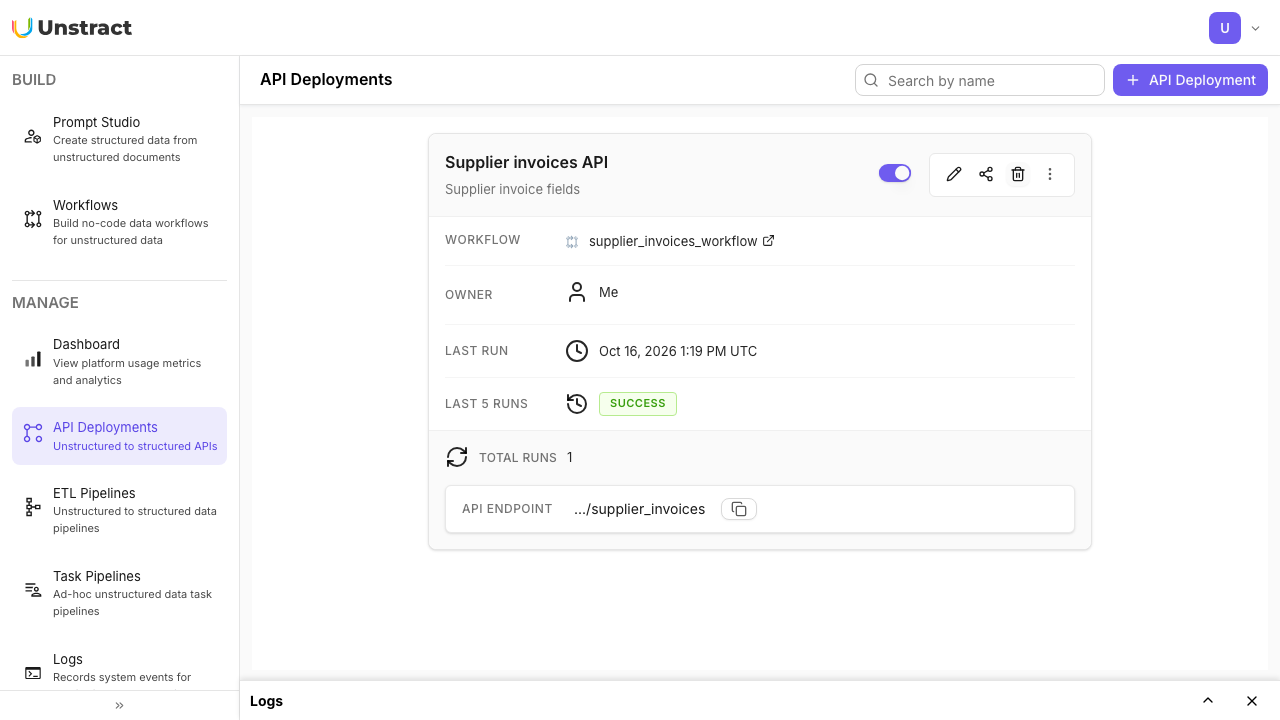
Task: Open the supplier_invoices_workflow link
Action: point(673,241)
